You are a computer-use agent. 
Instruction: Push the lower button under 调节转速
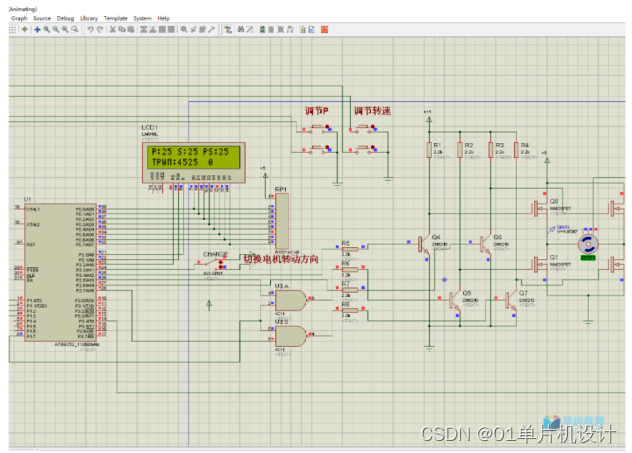(x=363, y=149)
